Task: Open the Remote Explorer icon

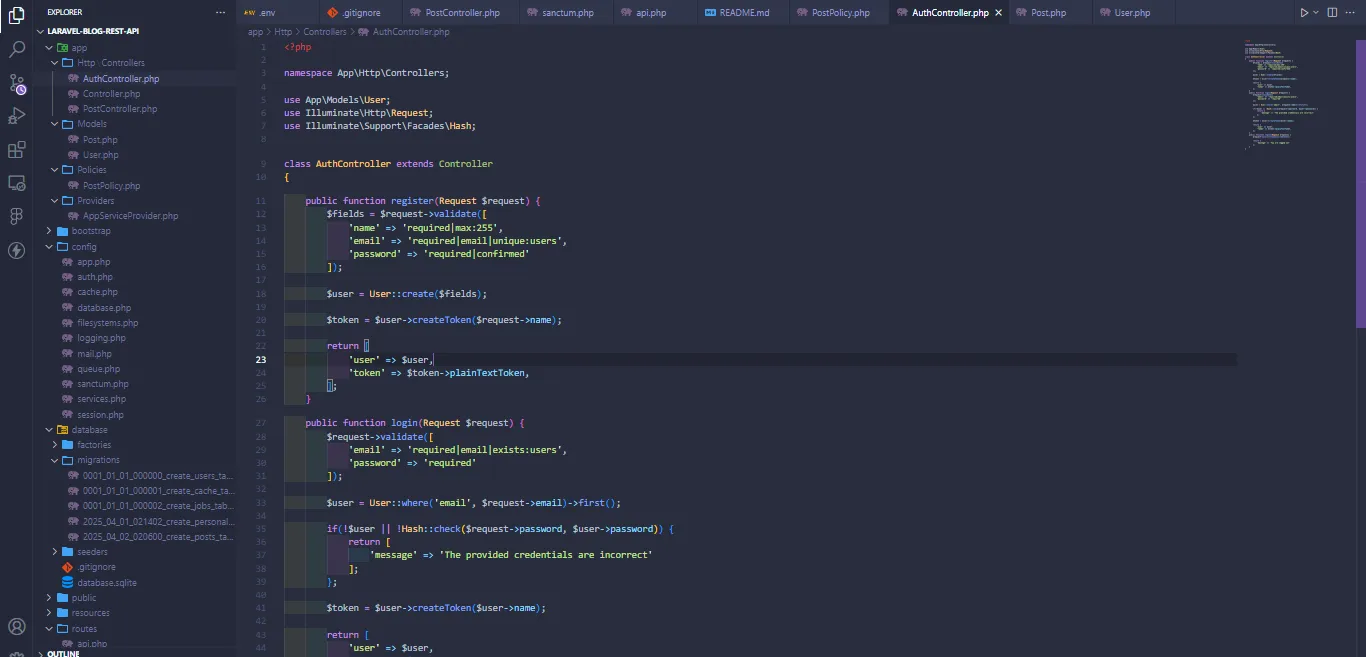Action: [16, 183]
